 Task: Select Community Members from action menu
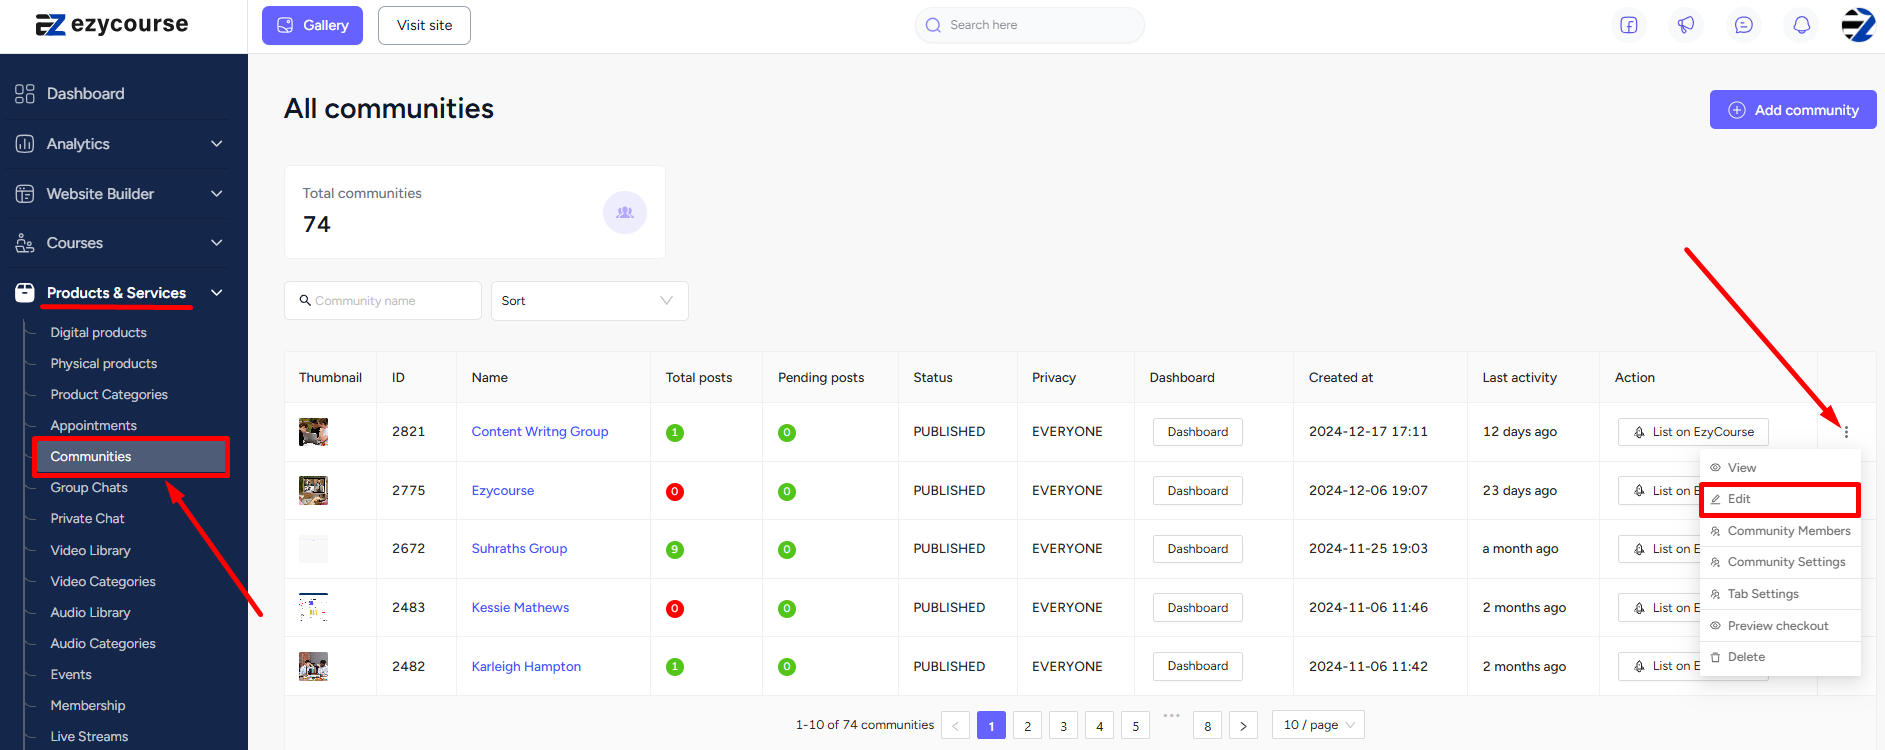pos(1780,531)
